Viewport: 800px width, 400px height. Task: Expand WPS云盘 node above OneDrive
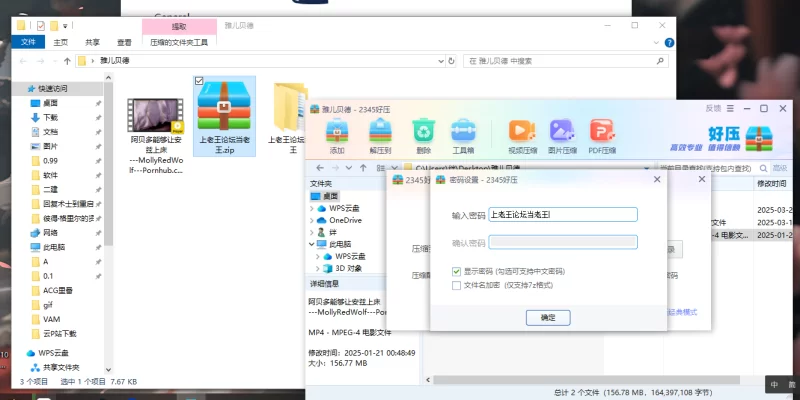point(312,208)
